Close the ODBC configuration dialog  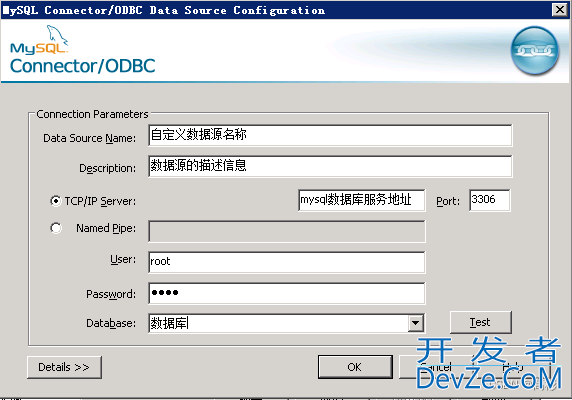pyautogui.click(x=560, y=10)
